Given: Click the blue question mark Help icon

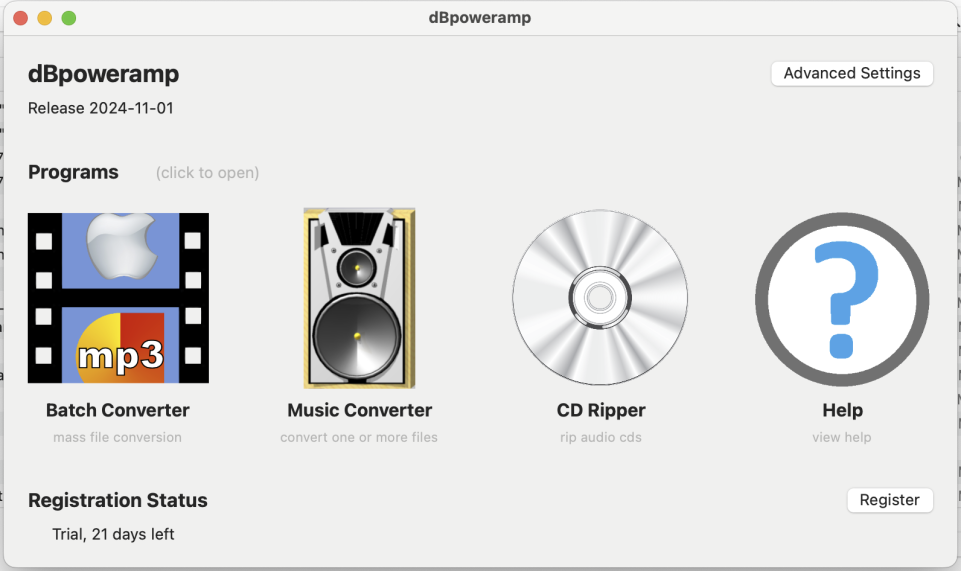Looking at the screenshot, I should (x=841, y=298).
